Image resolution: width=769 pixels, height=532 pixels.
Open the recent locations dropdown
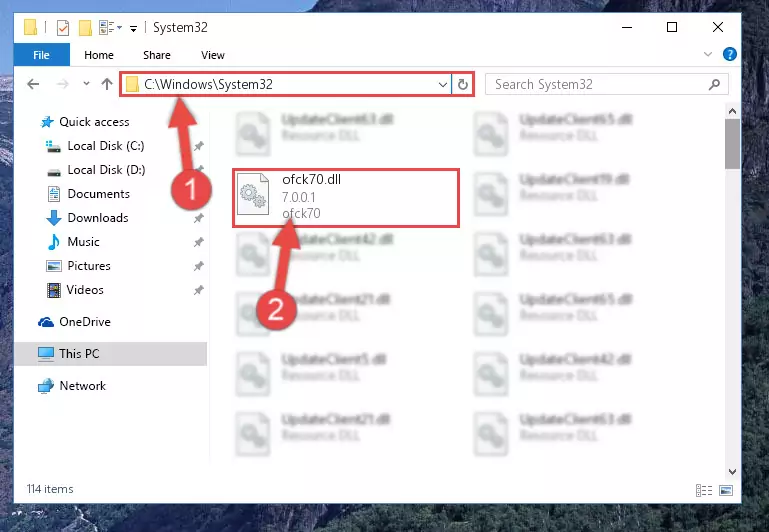pyautogui.click(x=86, y=84)
